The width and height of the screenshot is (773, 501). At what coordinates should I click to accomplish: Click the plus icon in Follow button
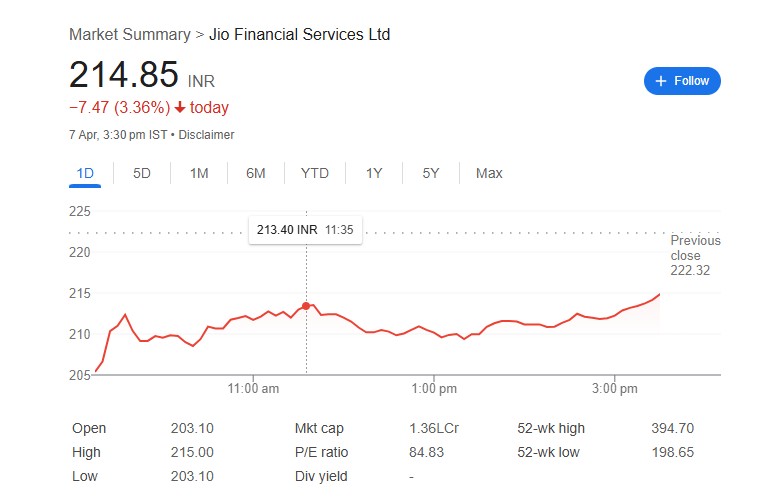[660, 81]
